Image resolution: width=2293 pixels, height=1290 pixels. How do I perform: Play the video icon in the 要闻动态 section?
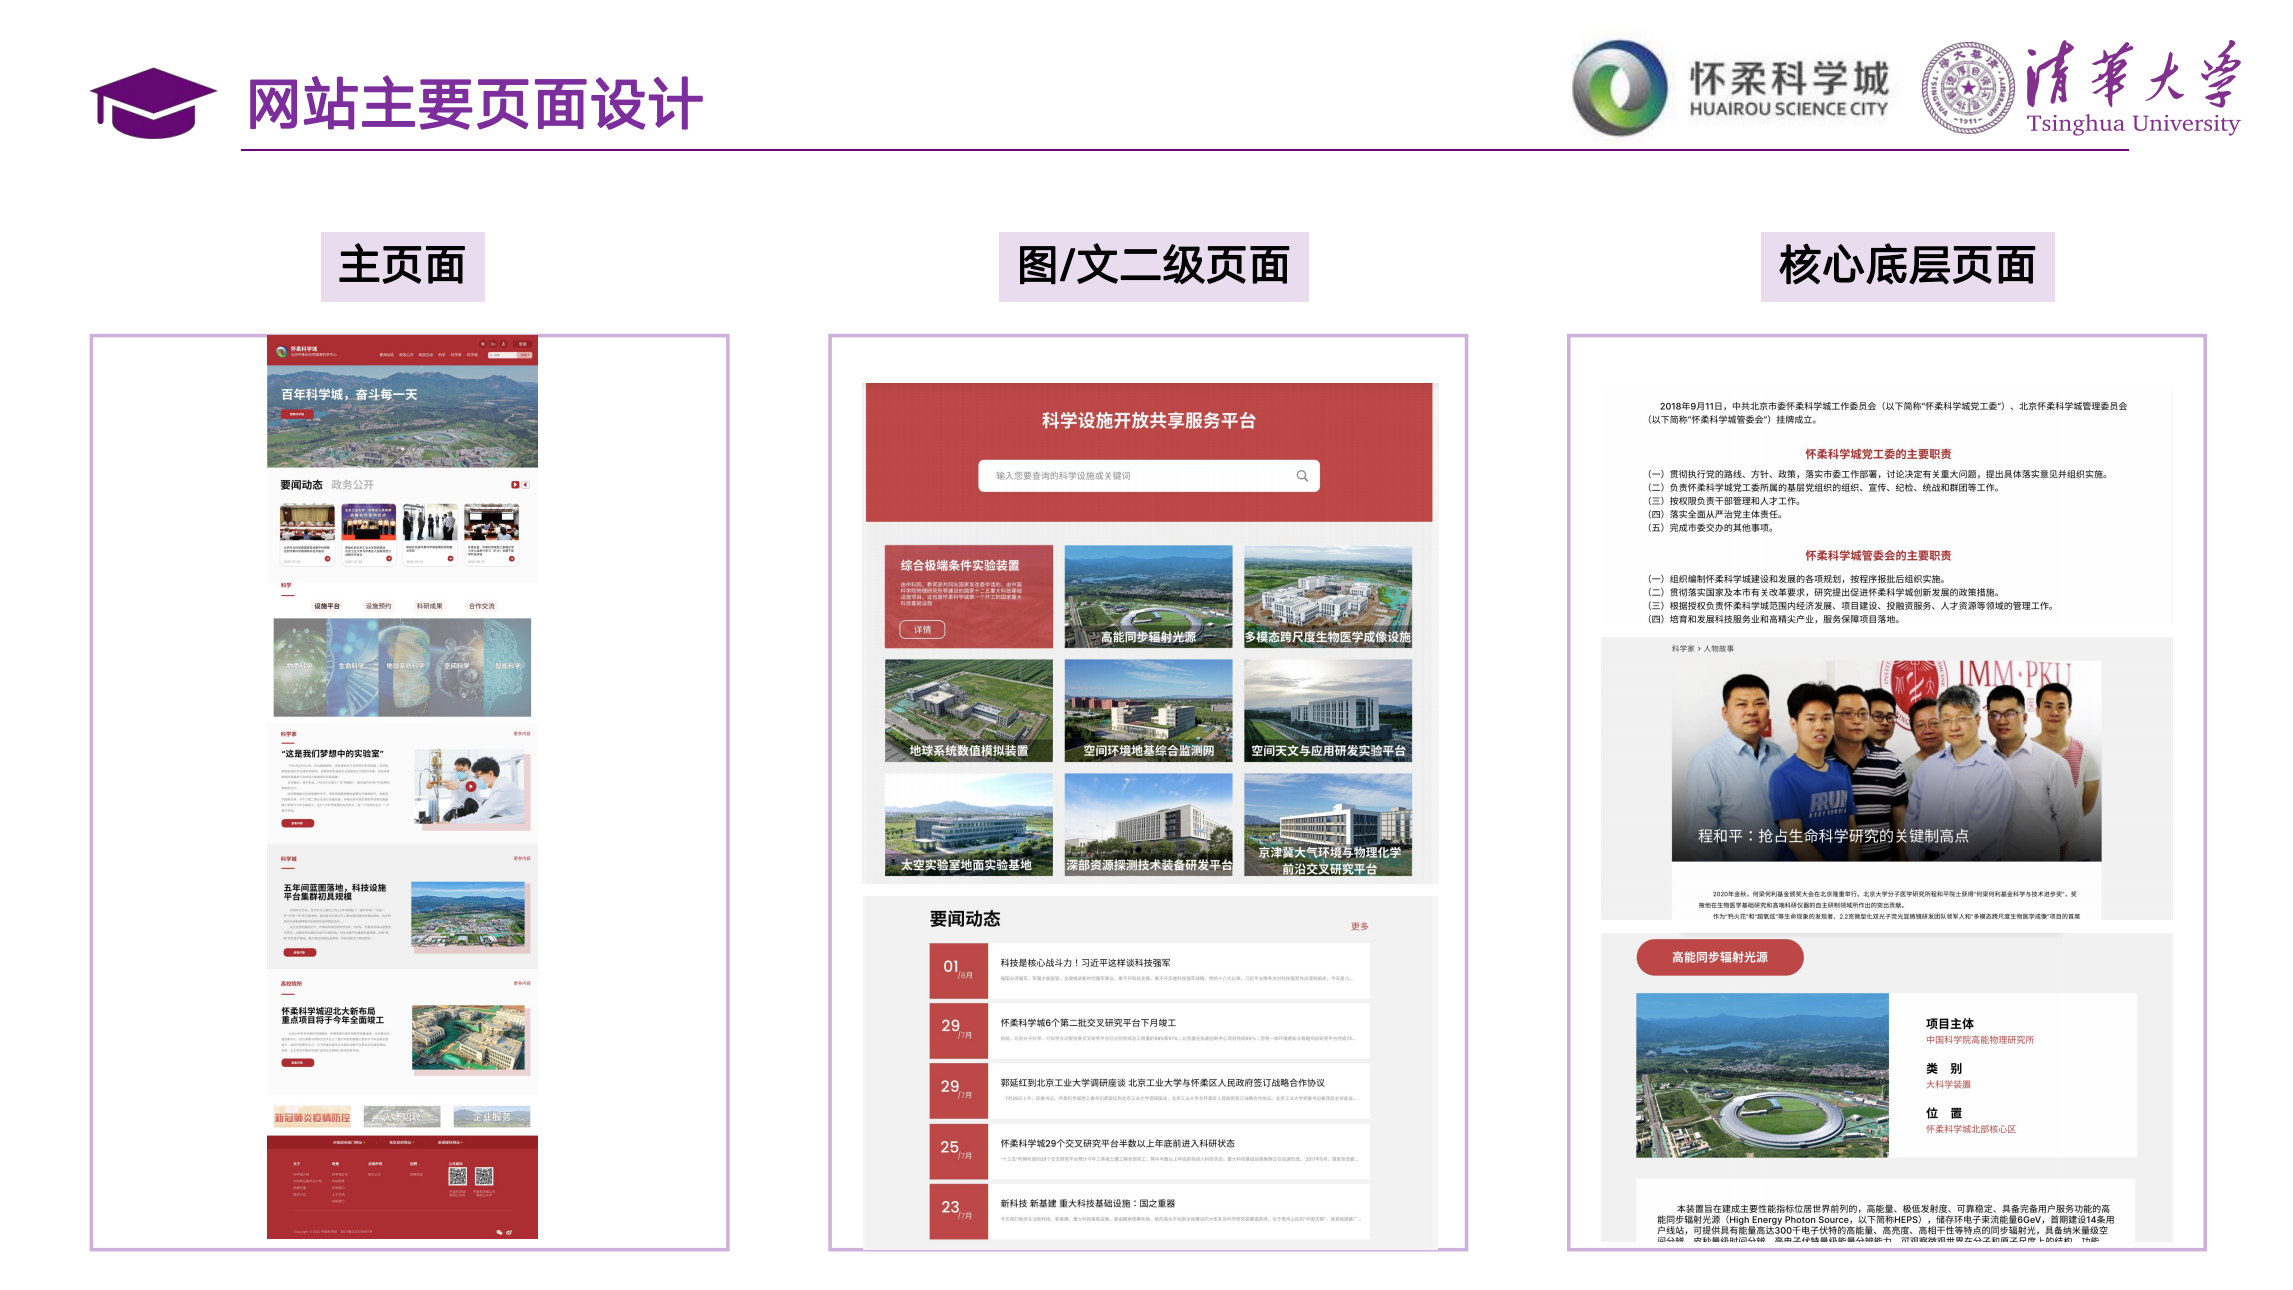coord(515,485)
